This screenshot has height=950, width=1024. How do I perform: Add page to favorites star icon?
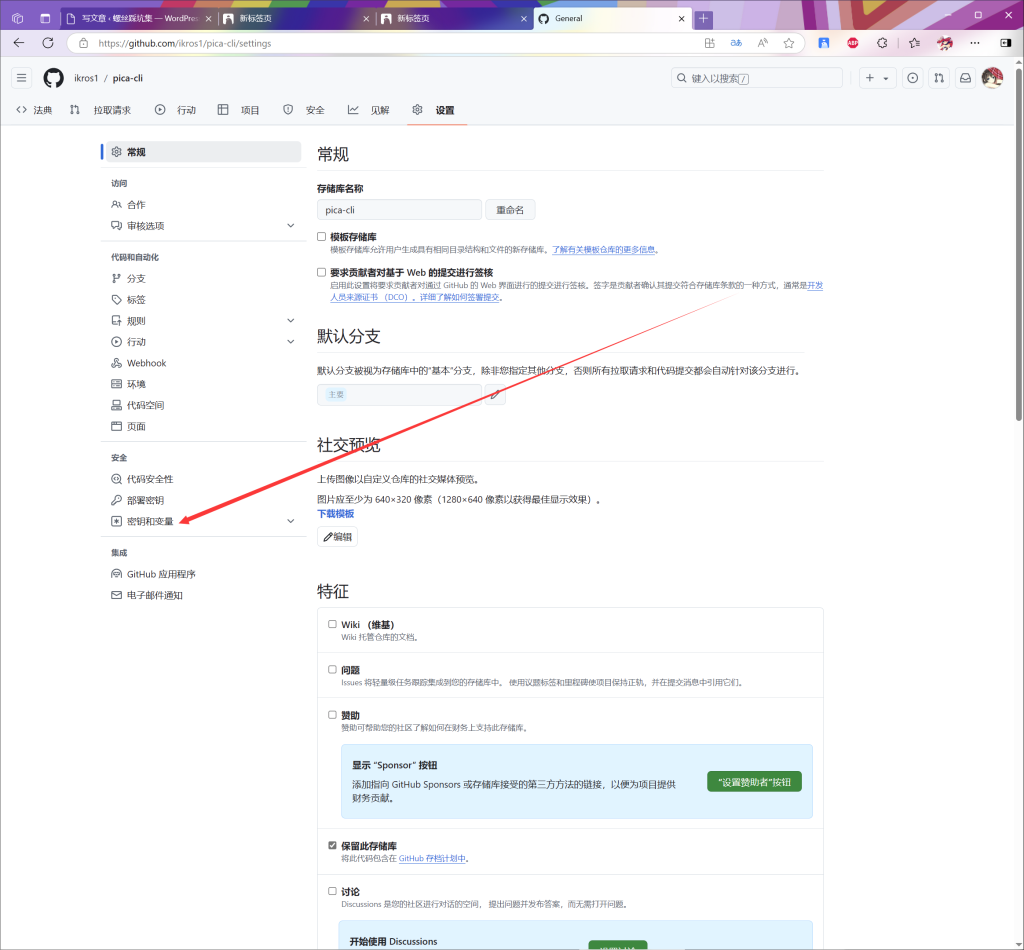tap(789, 43)
